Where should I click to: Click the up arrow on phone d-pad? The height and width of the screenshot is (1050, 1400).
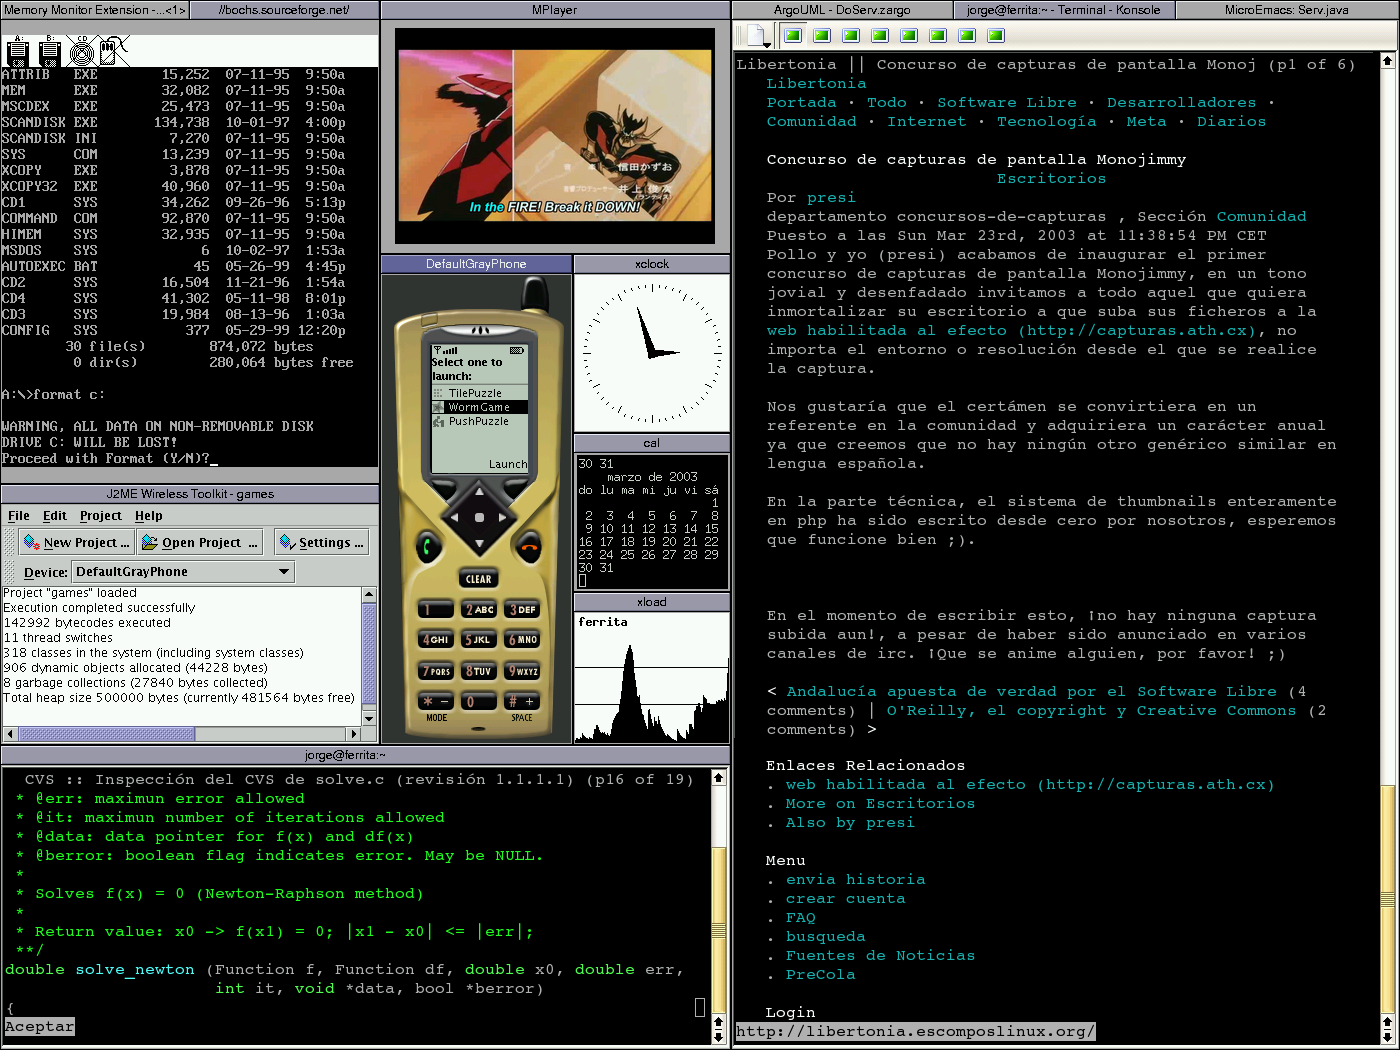point(479,491)
